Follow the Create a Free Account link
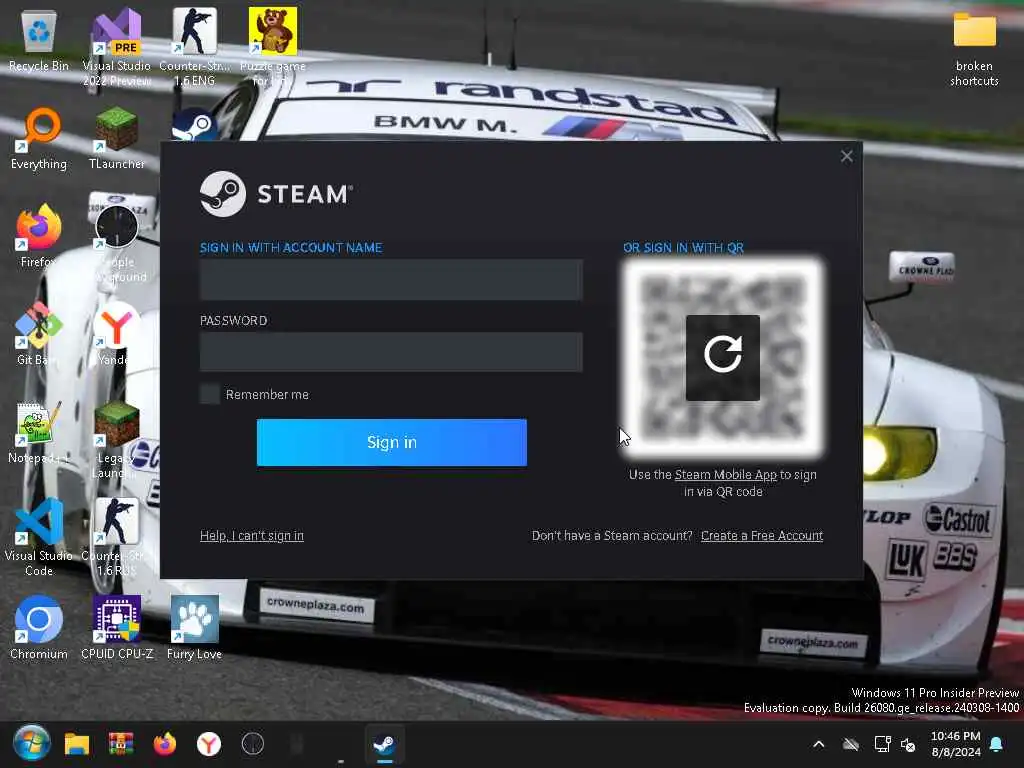This screenshot has height=768, width=1024. tap(761, 536)
